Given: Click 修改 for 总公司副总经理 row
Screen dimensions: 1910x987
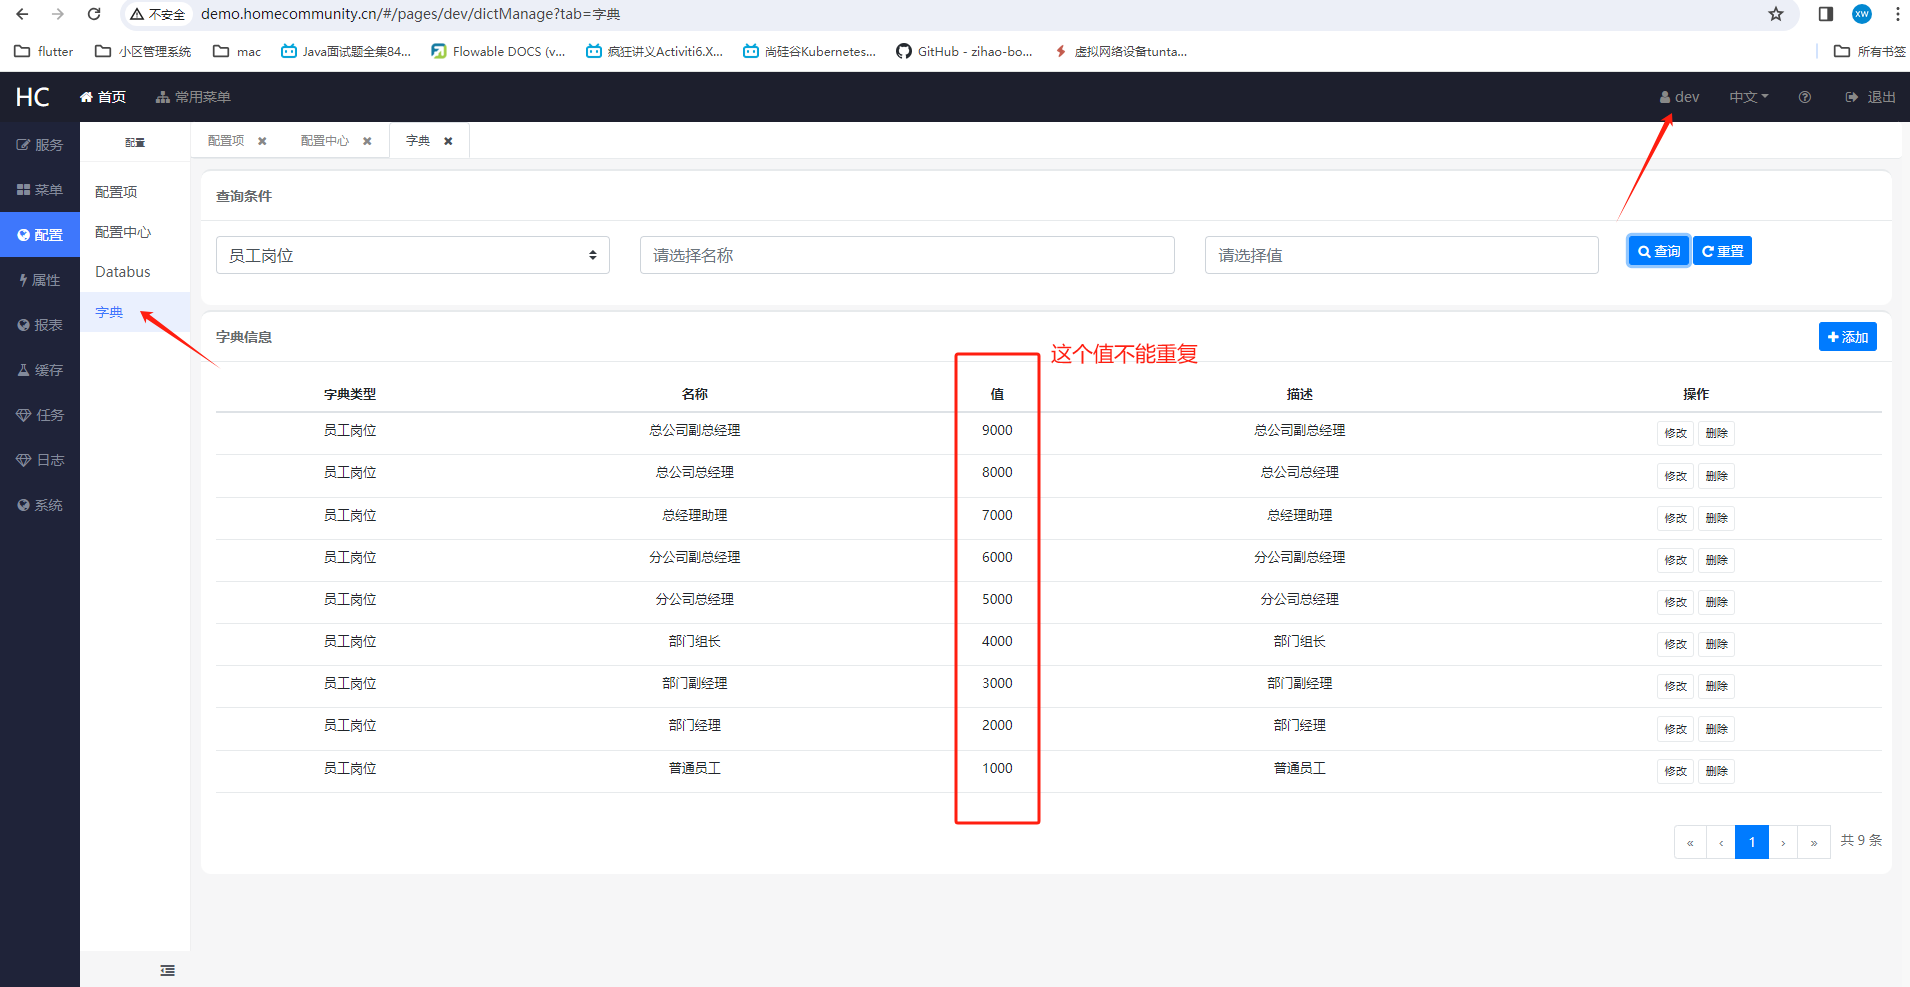Looking at the screenshot, I should pyautogui.click(x=1675, y=433).
